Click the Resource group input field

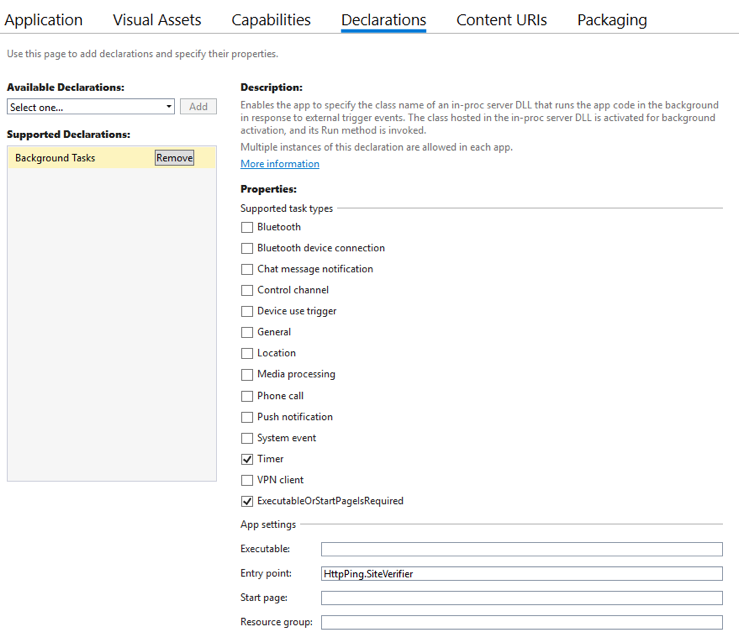click(521, 622)
